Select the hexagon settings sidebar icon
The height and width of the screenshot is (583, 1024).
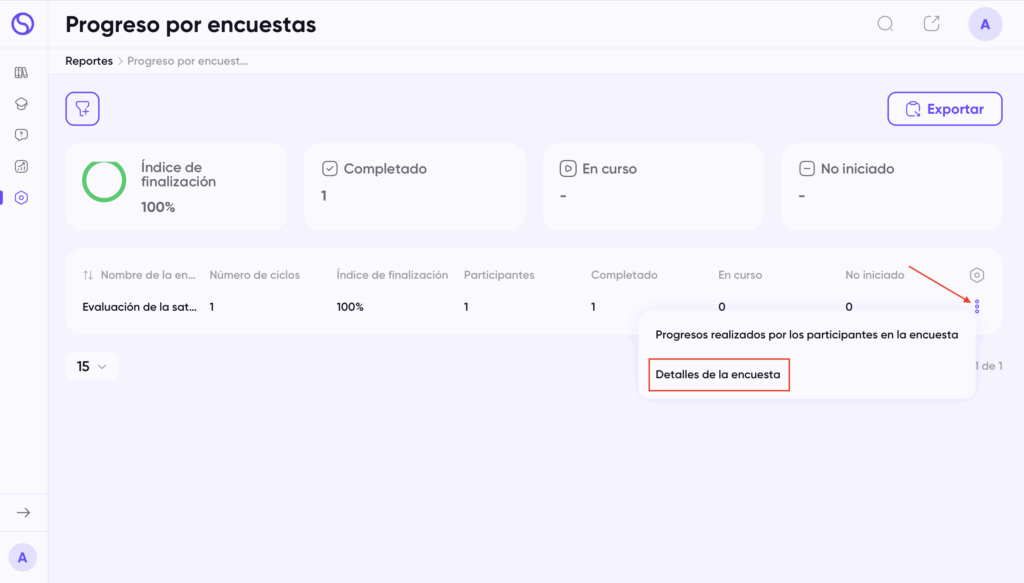[22, 198]
